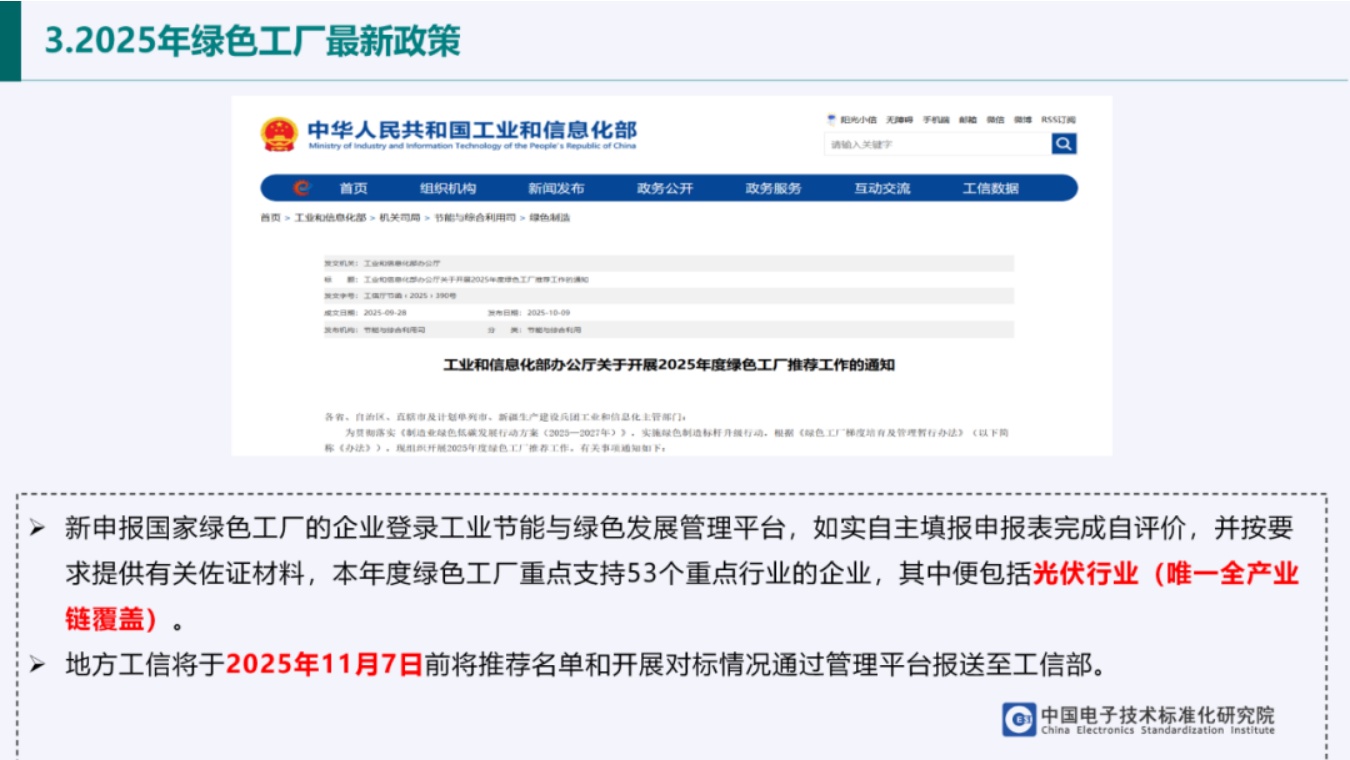
Task: Click 工业和信息化部 in the breadcrumb trail
Action: pyautogui.click(x=330, y=217)
